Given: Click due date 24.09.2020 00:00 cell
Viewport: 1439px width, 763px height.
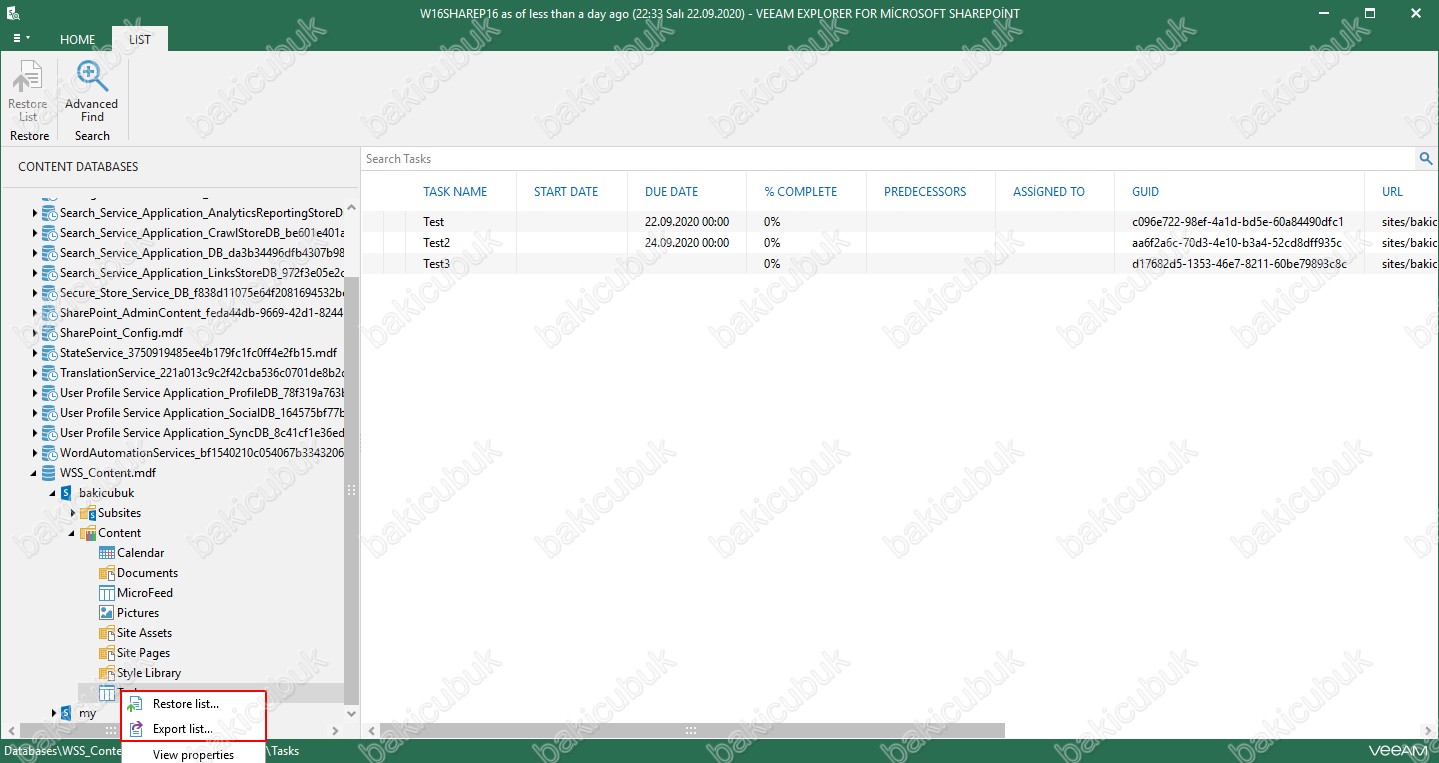Looking at the screenshot, I should tap(687, 242).
